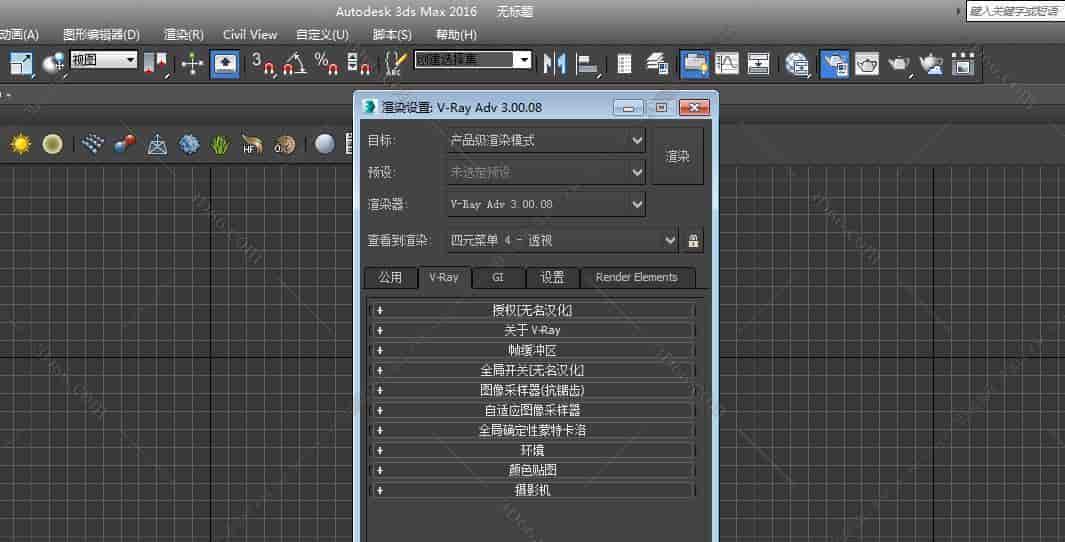Toggle the Layer Explorer toolbar button
The image size is (1065, 542).
(657, 63)
